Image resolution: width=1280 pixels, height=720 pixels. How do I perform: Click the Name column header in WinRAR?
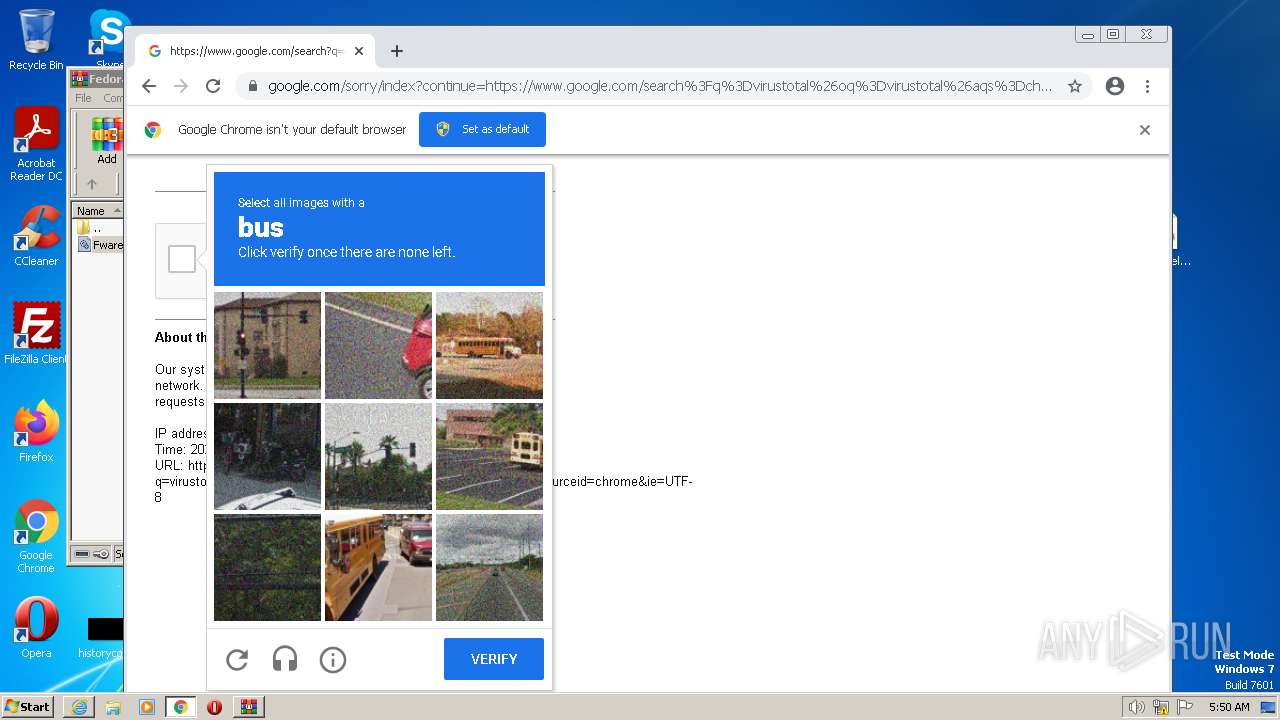[97, 210]
